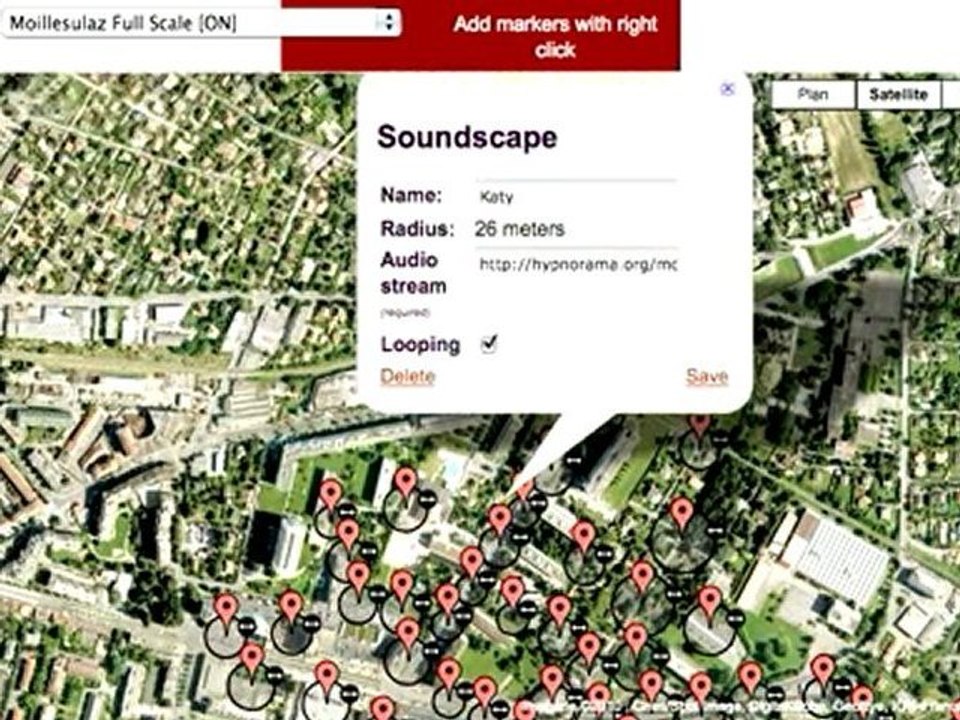
Task: Toggle the Looping checkbox
Action: pos(489,344)
